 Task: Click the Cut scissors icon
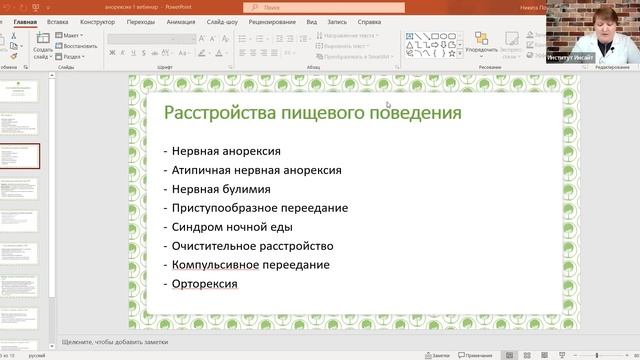click(13, 36)
